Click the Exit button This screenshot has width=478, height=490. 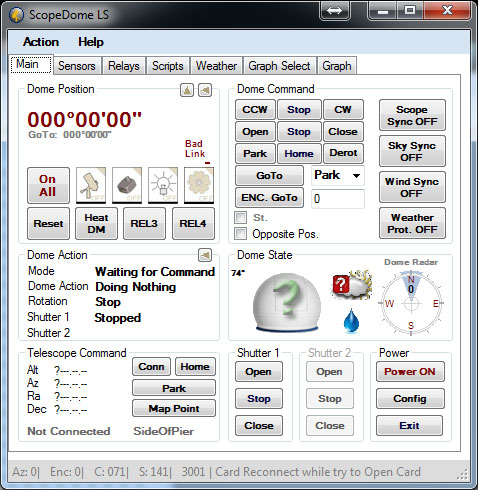tap(409, 426)
